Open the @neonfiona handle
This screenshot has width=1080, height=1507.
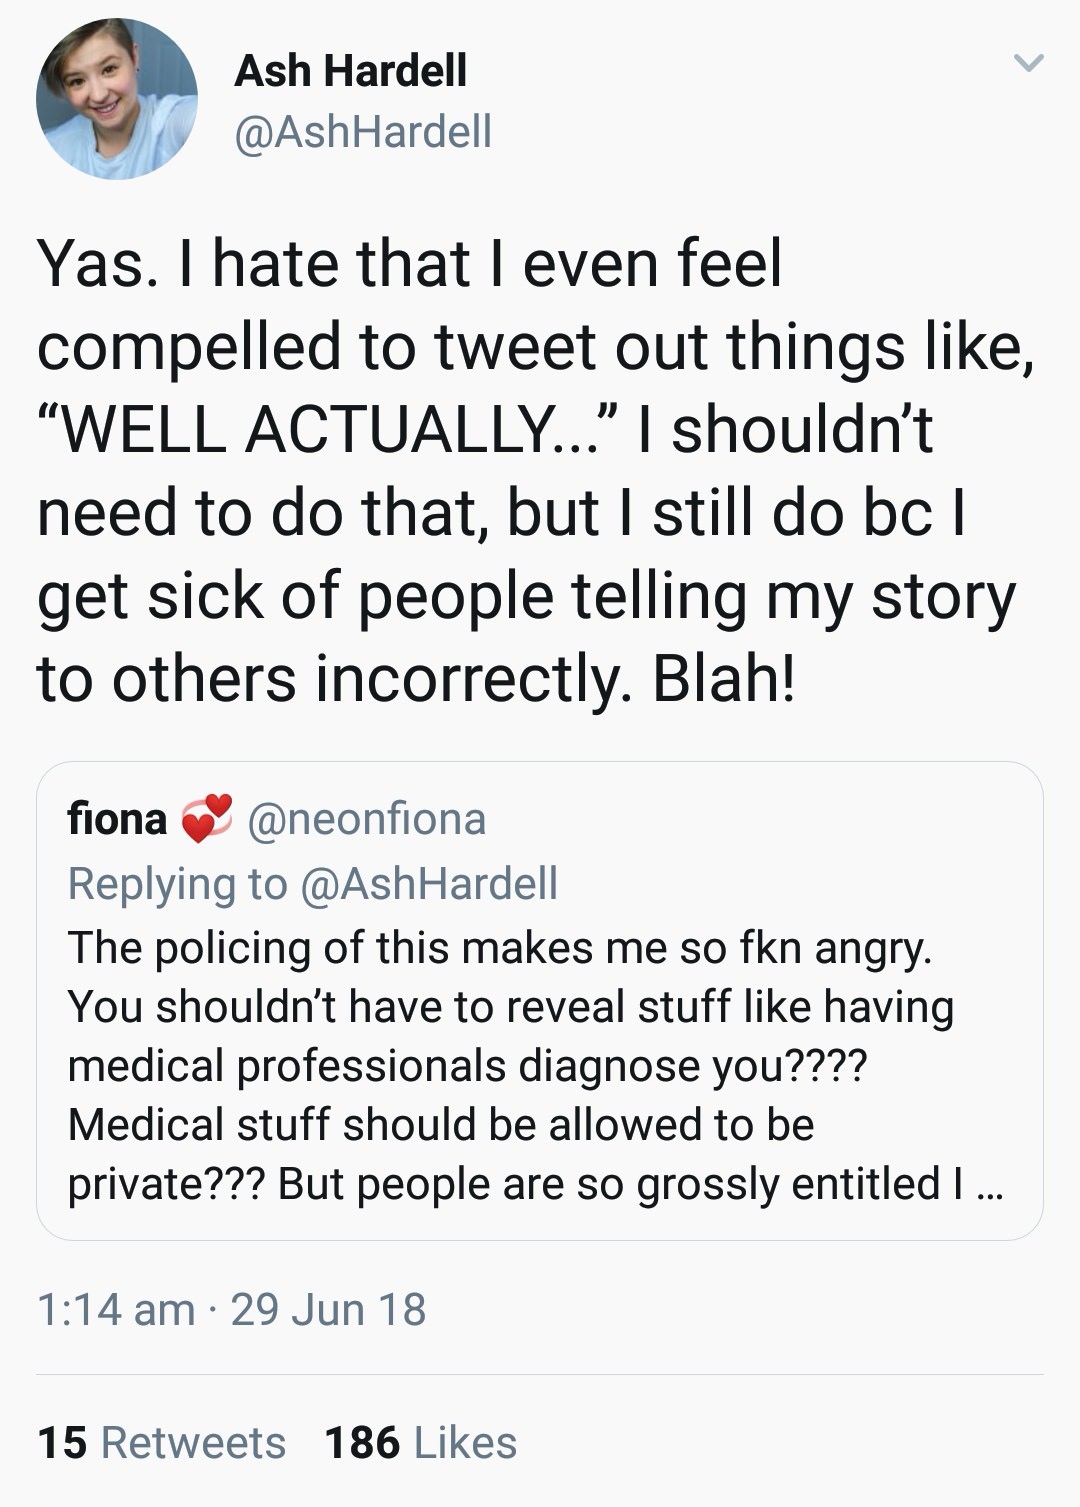(366, 819)
